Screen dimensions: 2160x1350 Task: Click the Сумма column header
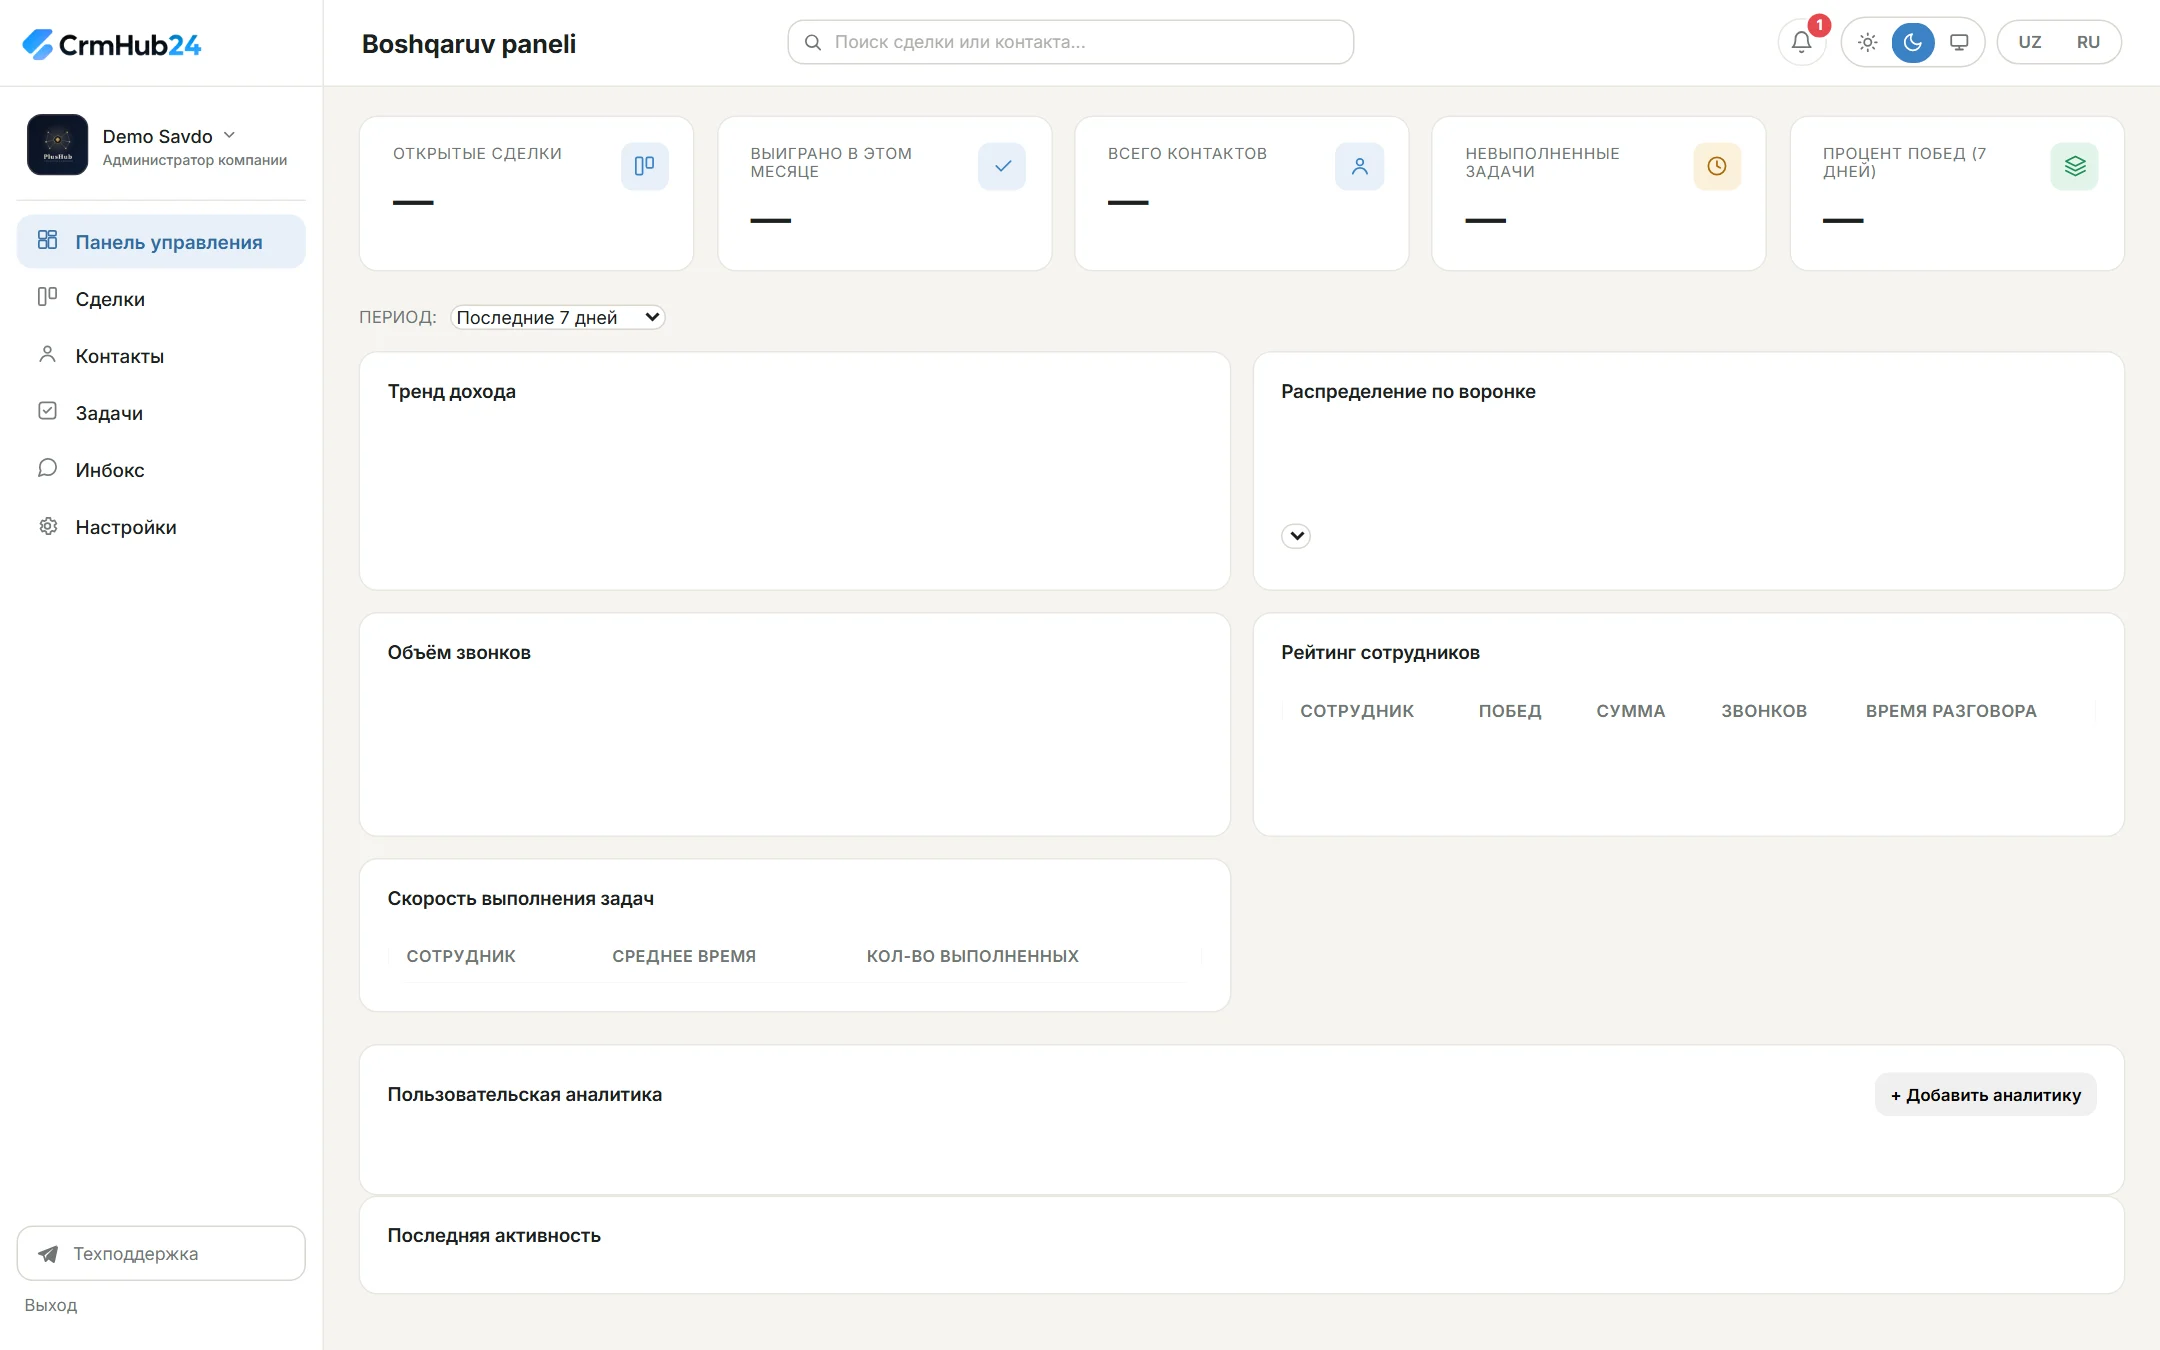coord(1631,711)
